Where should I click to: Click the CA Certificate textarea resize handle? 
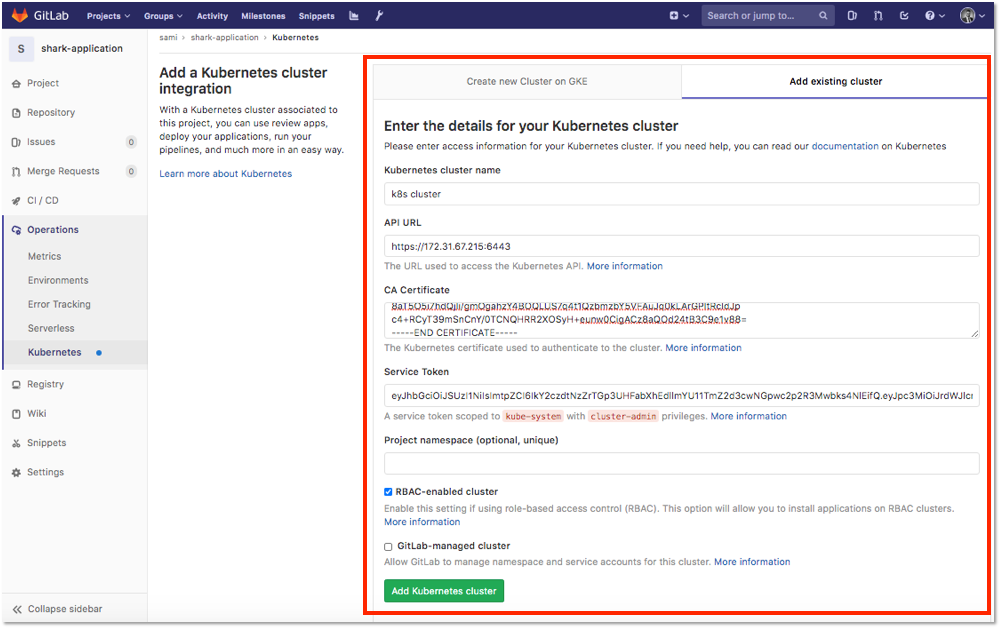click(975, 334)
